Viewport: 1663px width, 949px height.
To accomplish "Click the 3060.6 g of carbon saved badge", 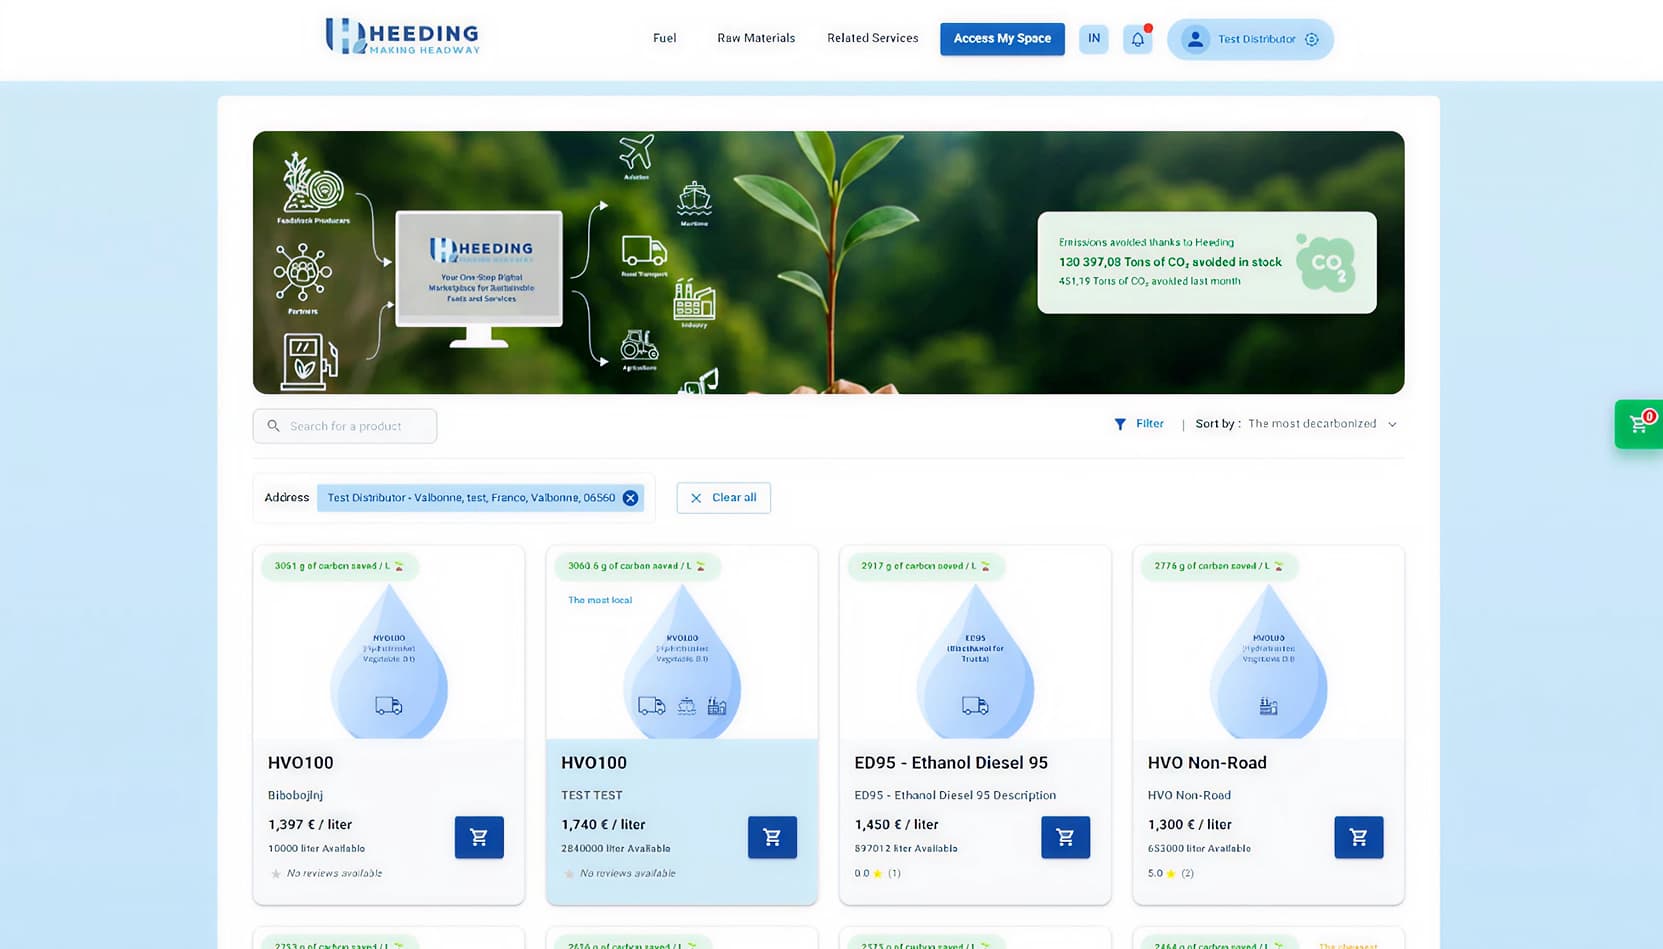I will tap(637, 566).
